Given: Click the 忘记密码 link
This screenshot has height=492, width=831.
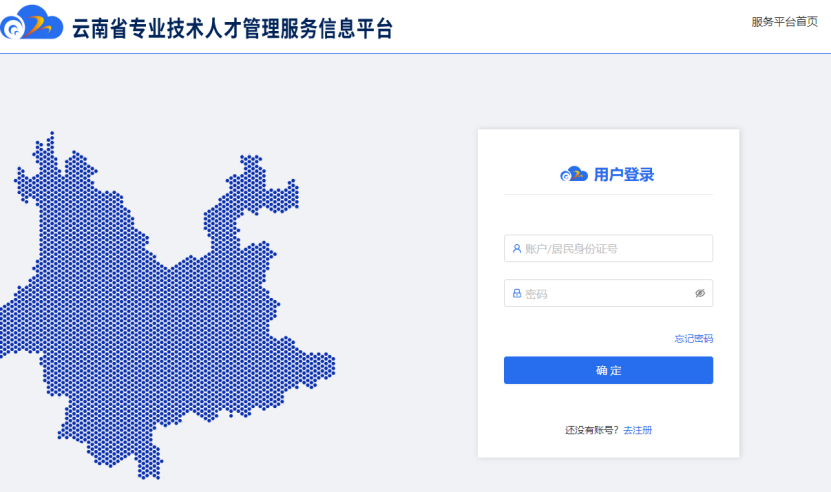Looking at the screenshot, I should pyautogui.click(x=693, y=339).
